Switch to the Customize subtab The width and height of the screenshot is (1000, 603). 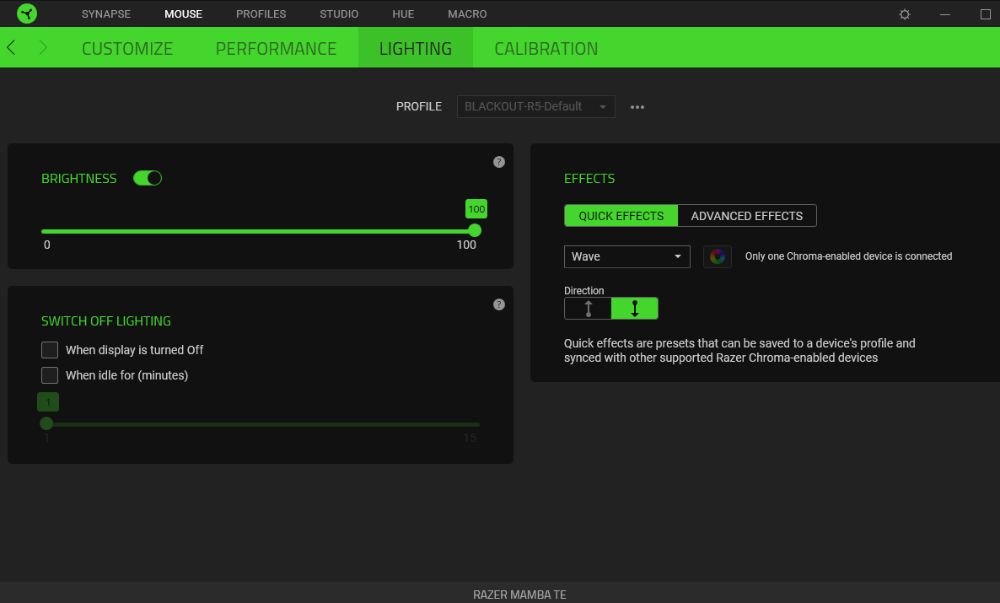127,48
